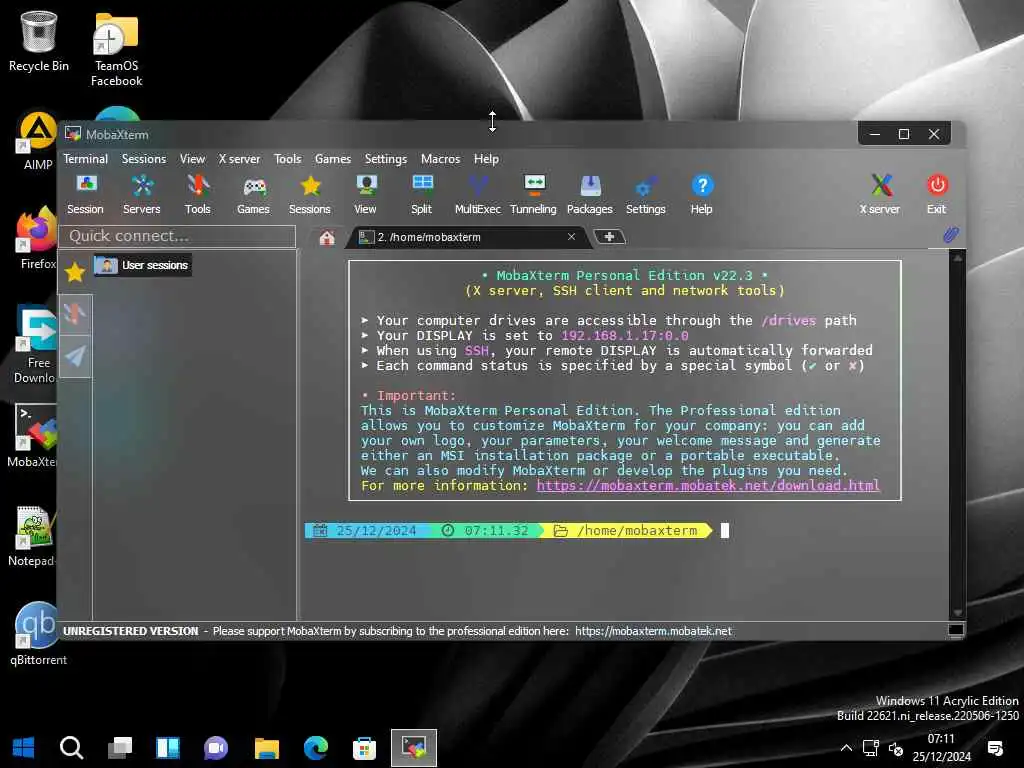Open the qBittorrent desktop icon

coord(38,633)
